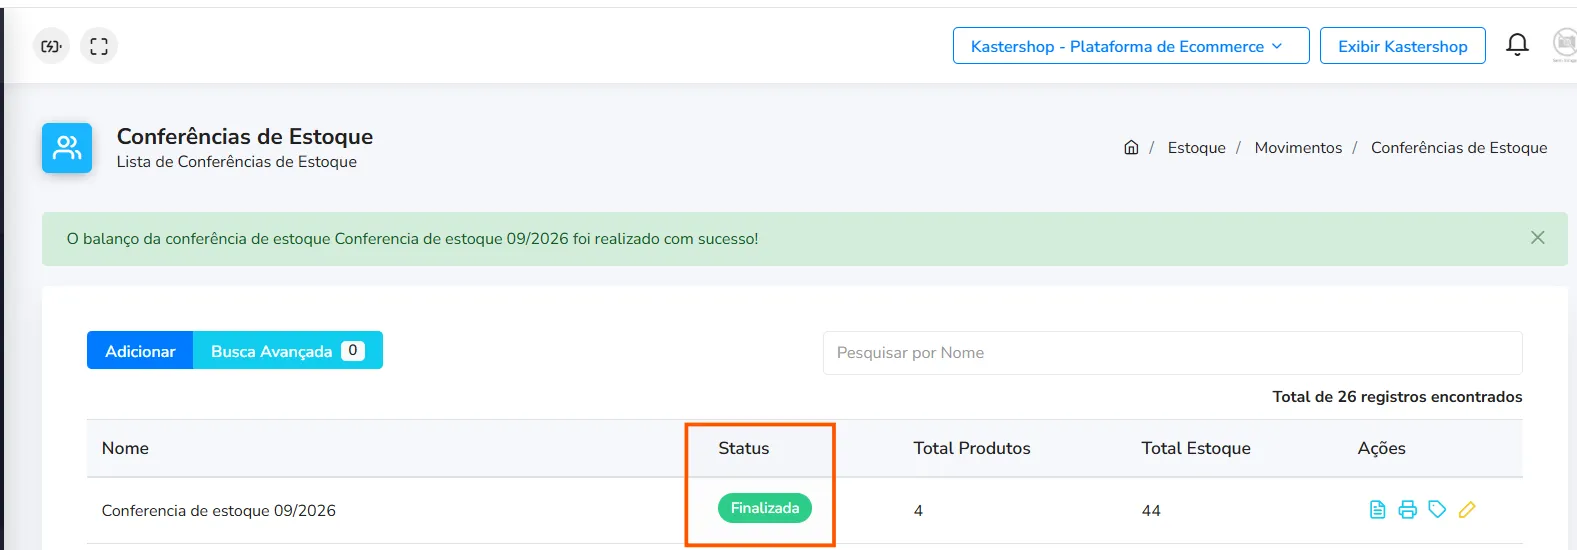Open Busca Avançada filter
Screen dimensions: 1577x550
288,350
